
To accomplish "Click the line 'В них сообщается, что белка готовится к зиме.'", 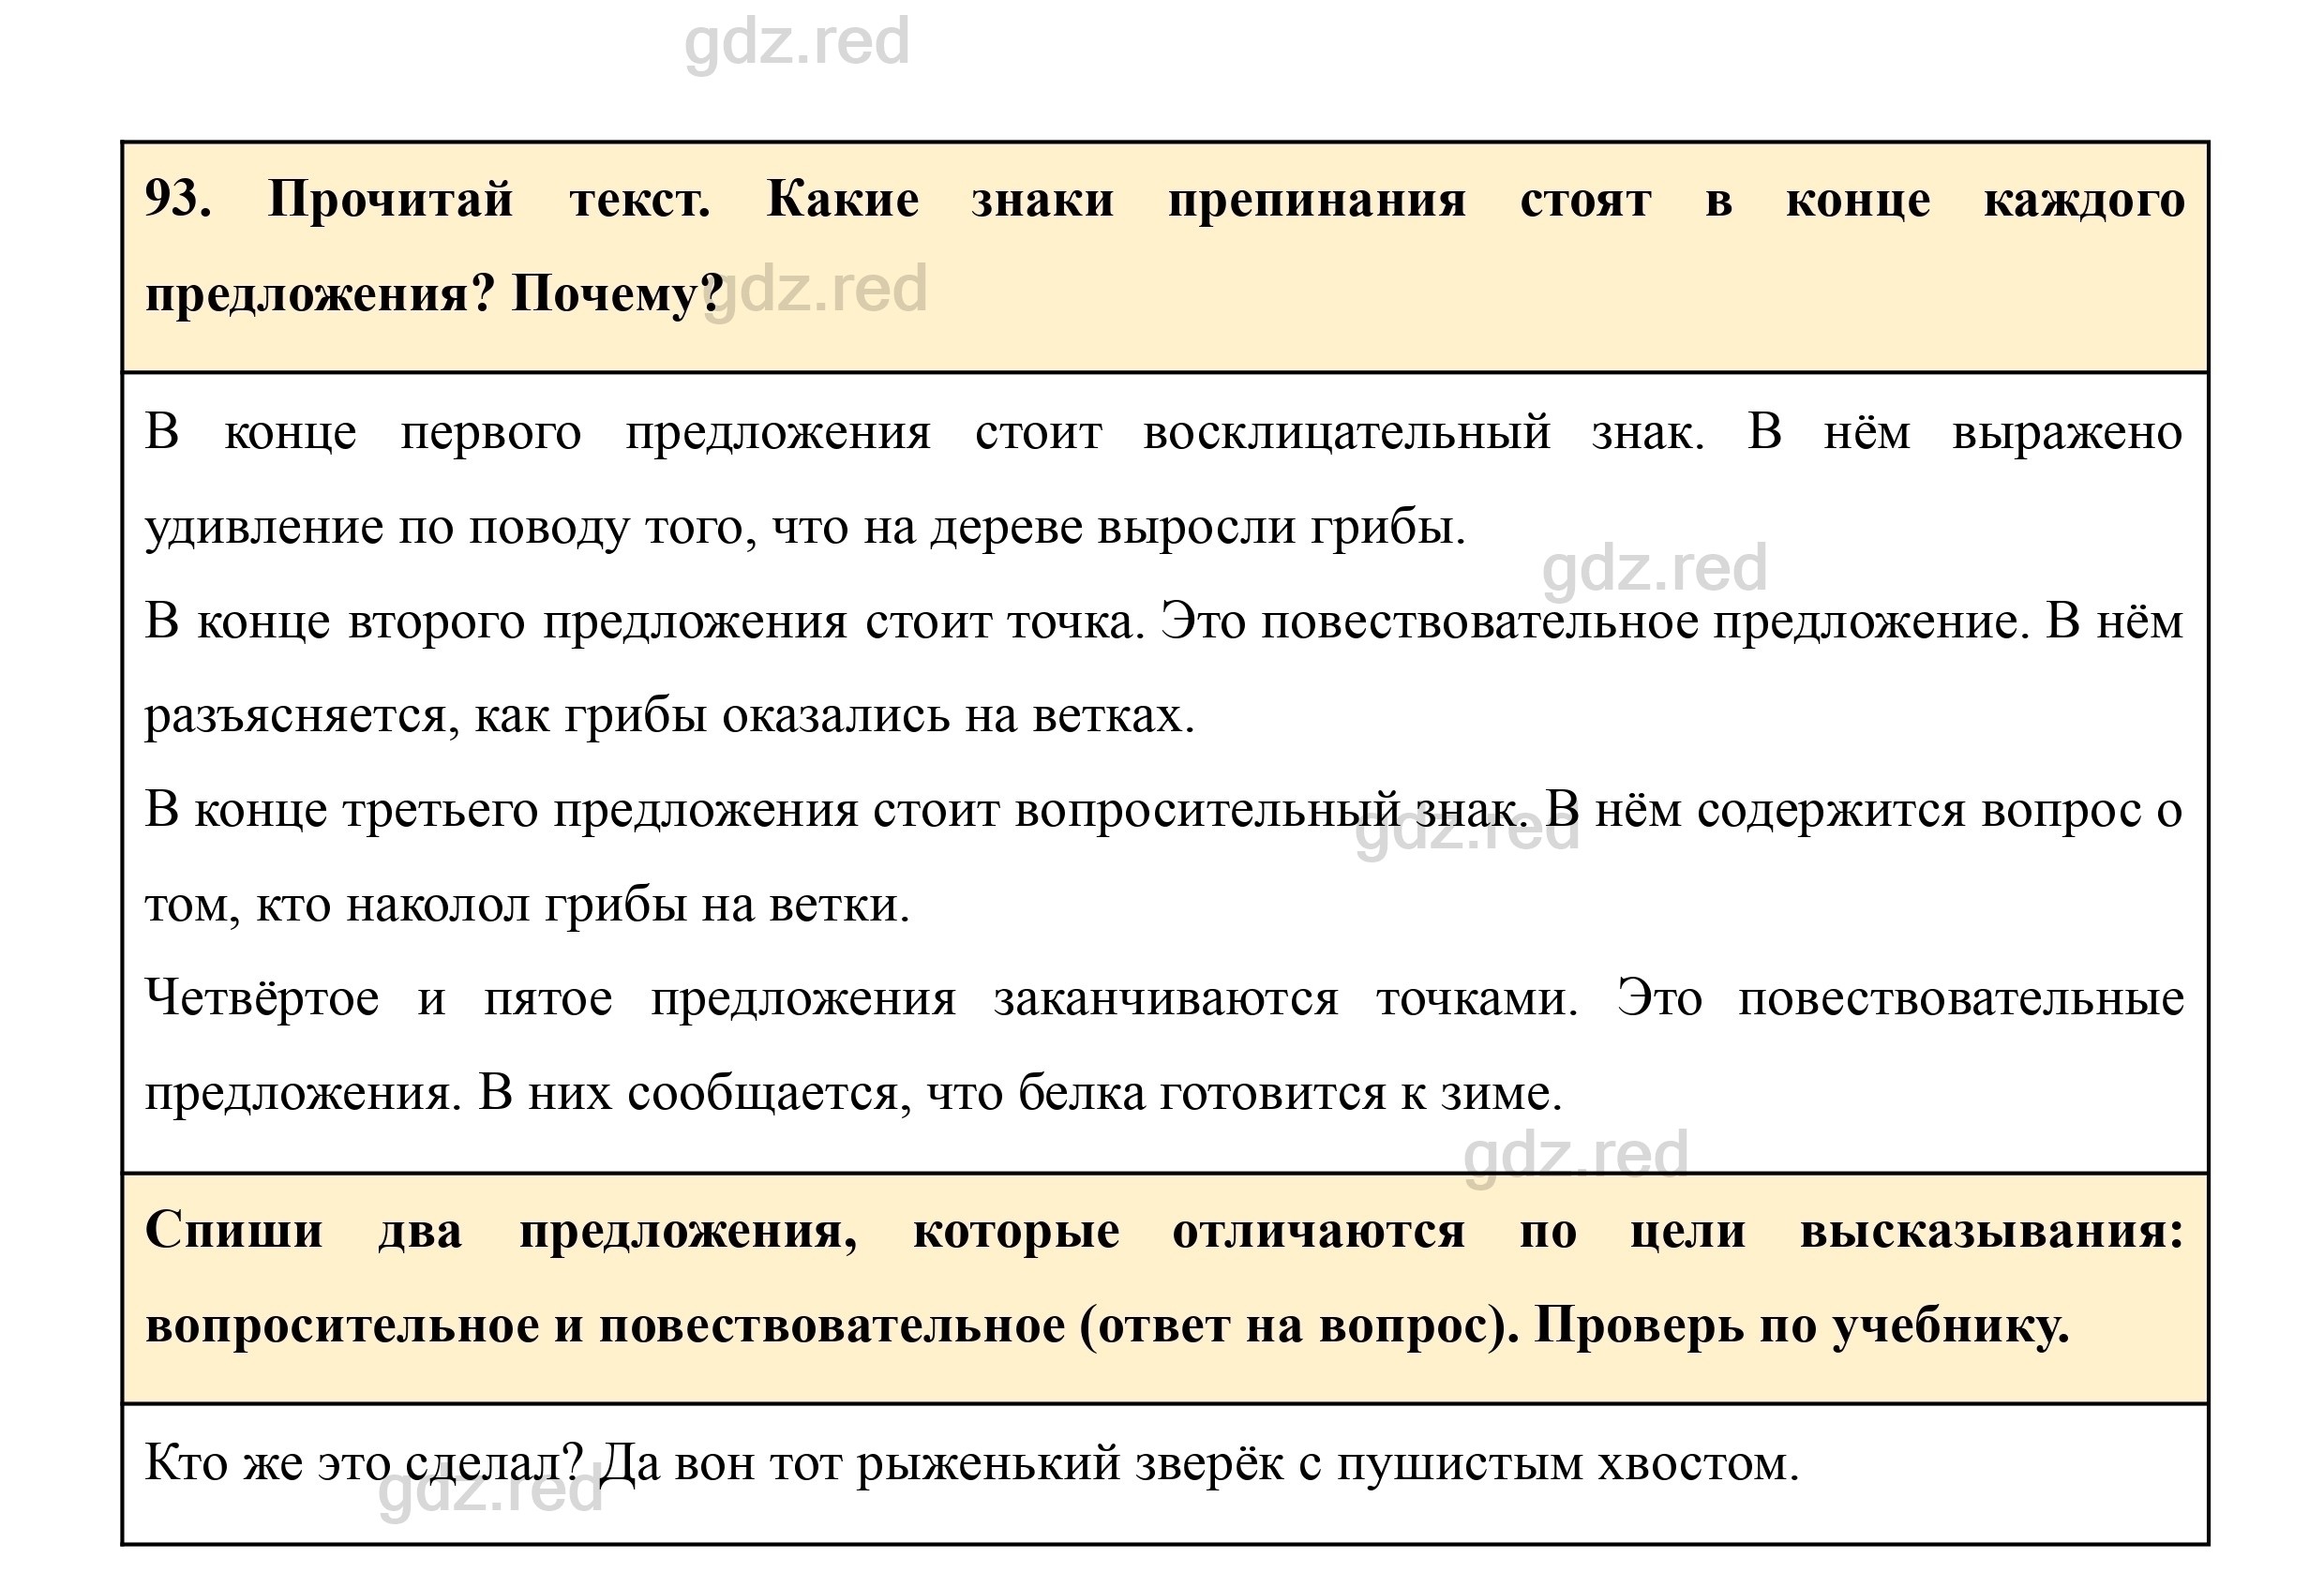I will pyautogui.click(x=1020, y=1094).
